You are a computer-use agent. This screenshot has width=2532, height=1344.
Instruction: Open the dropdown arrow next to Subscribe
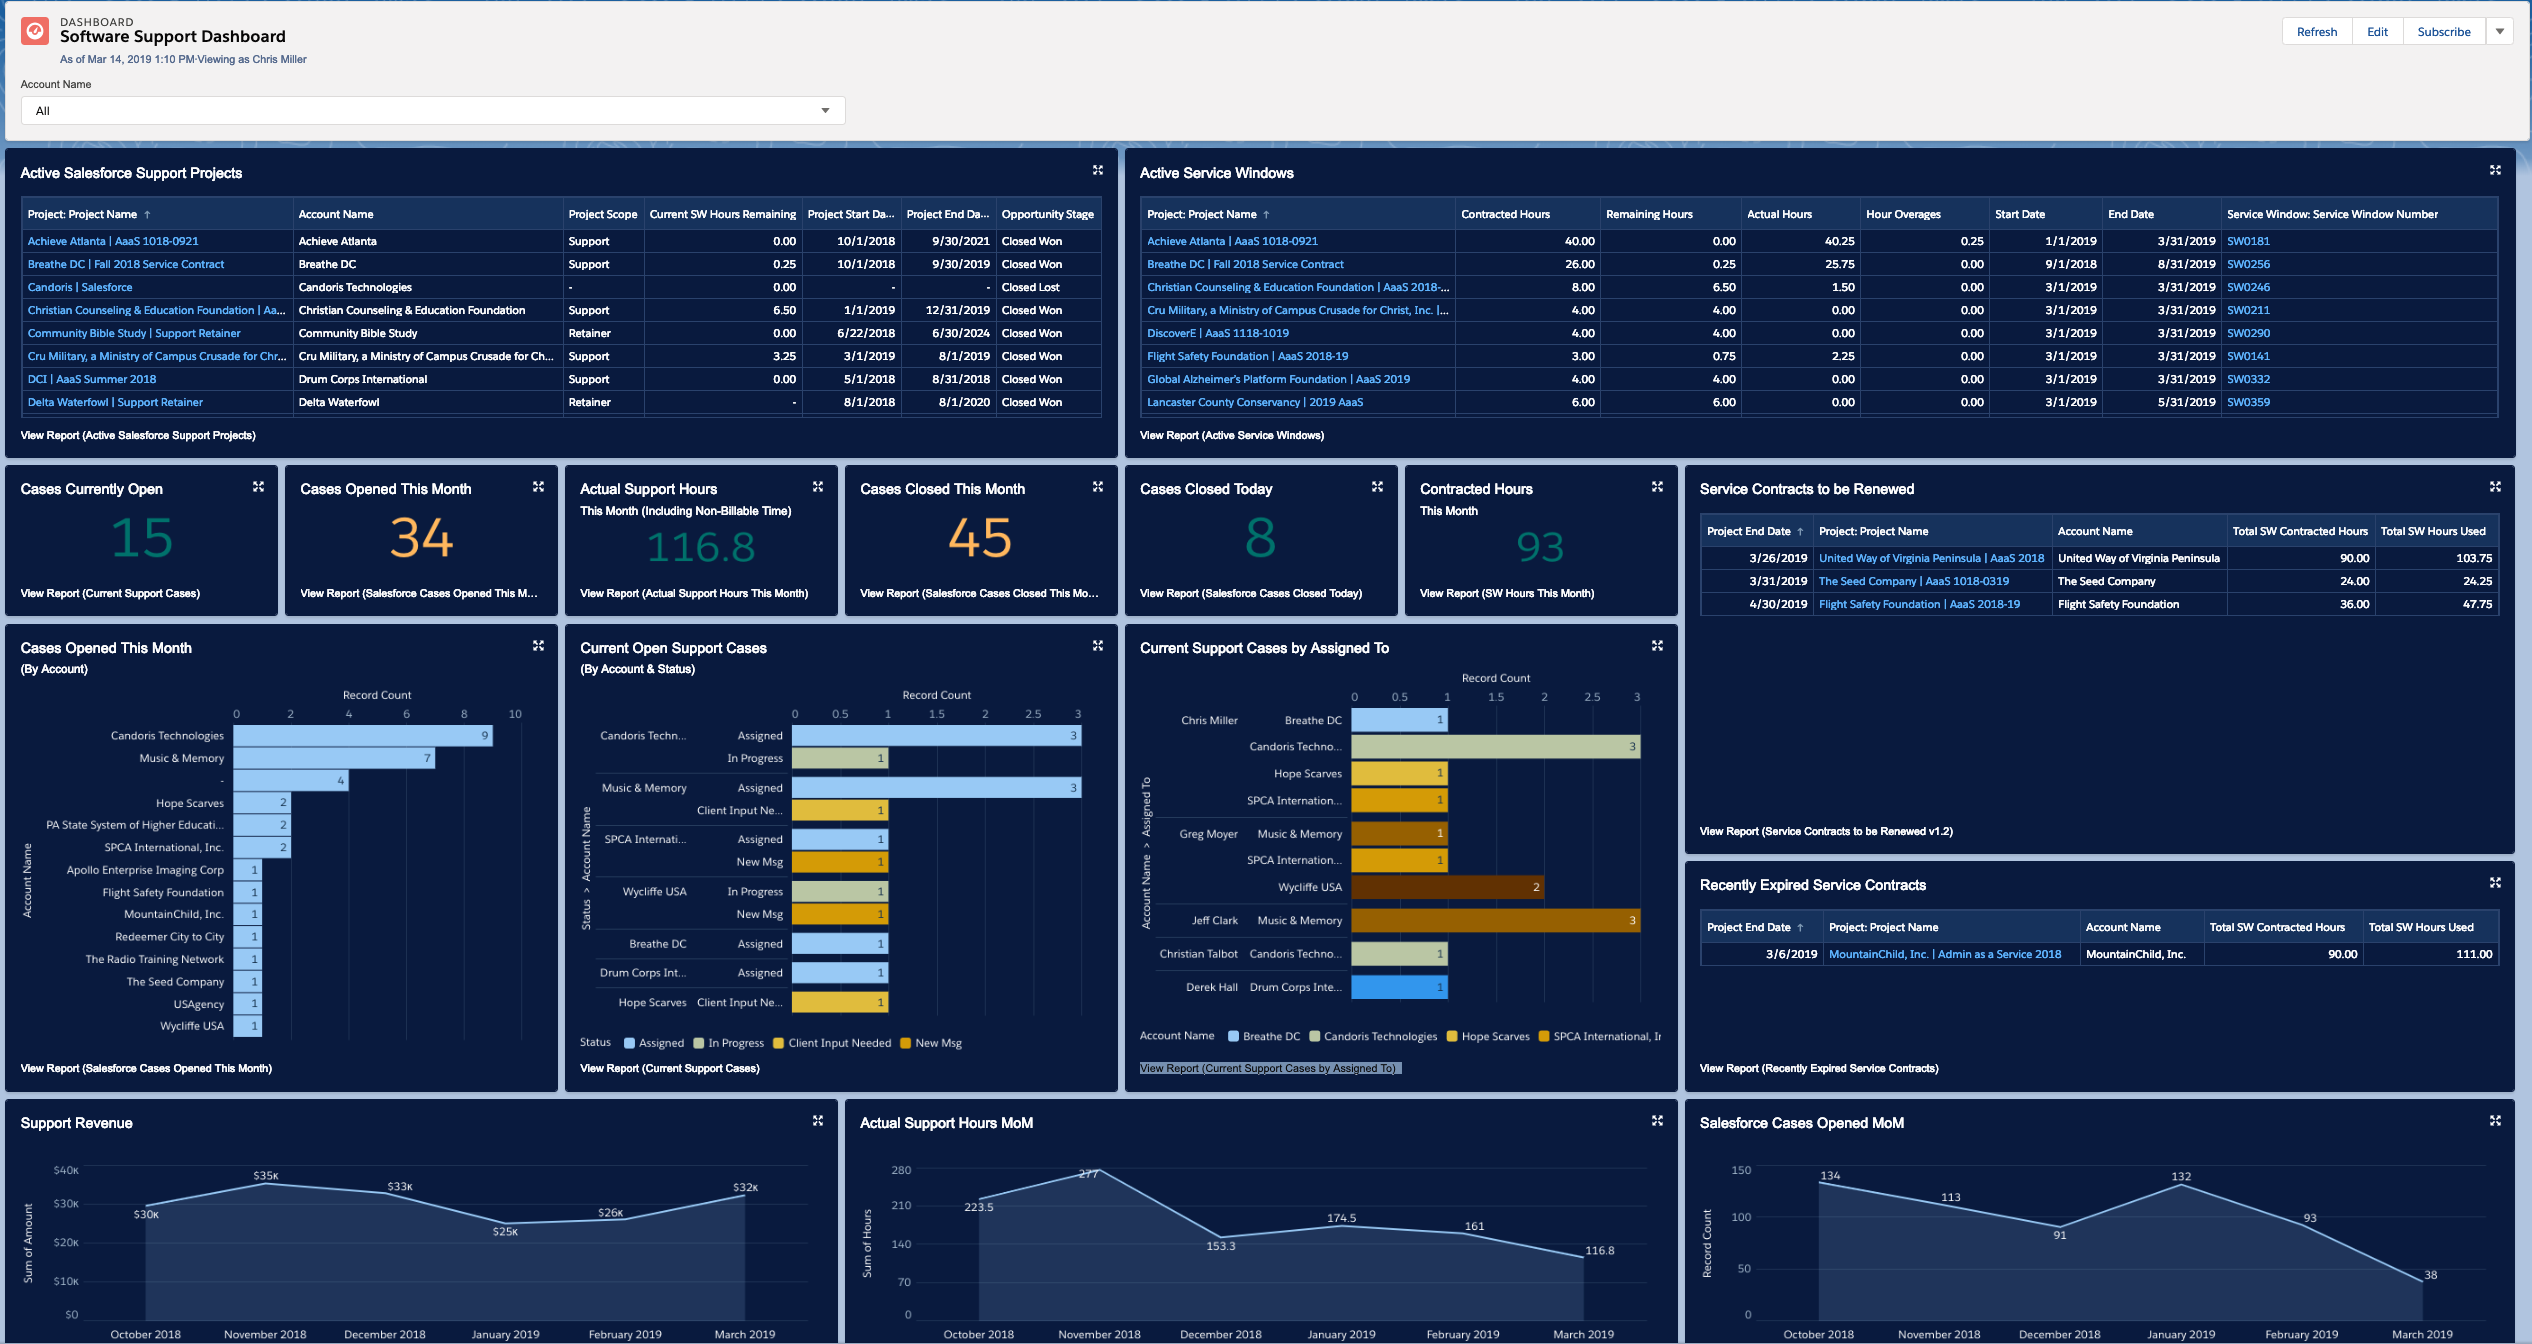click(x=2499, y=32)
